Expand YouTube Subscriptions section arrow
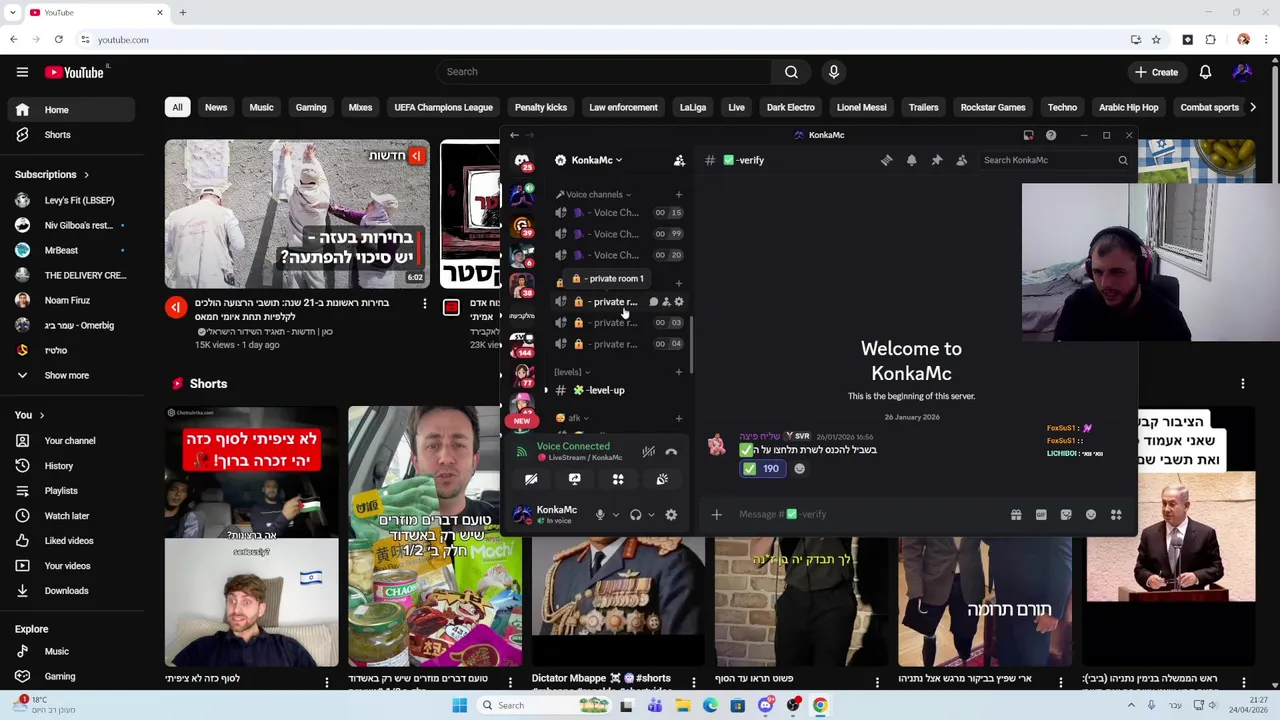This screenshot has height=720, width=1280. click(86, 175)
